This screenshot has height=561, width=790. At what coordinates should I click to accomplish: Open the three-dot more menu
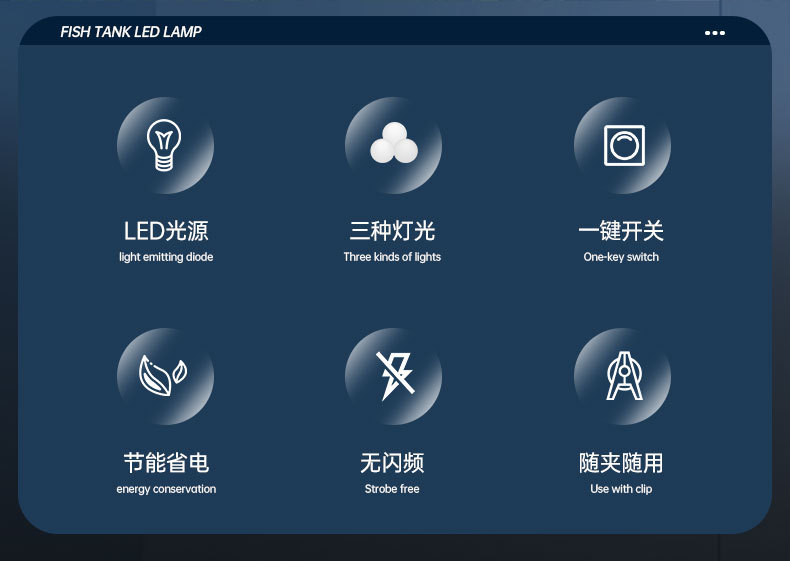715,33
